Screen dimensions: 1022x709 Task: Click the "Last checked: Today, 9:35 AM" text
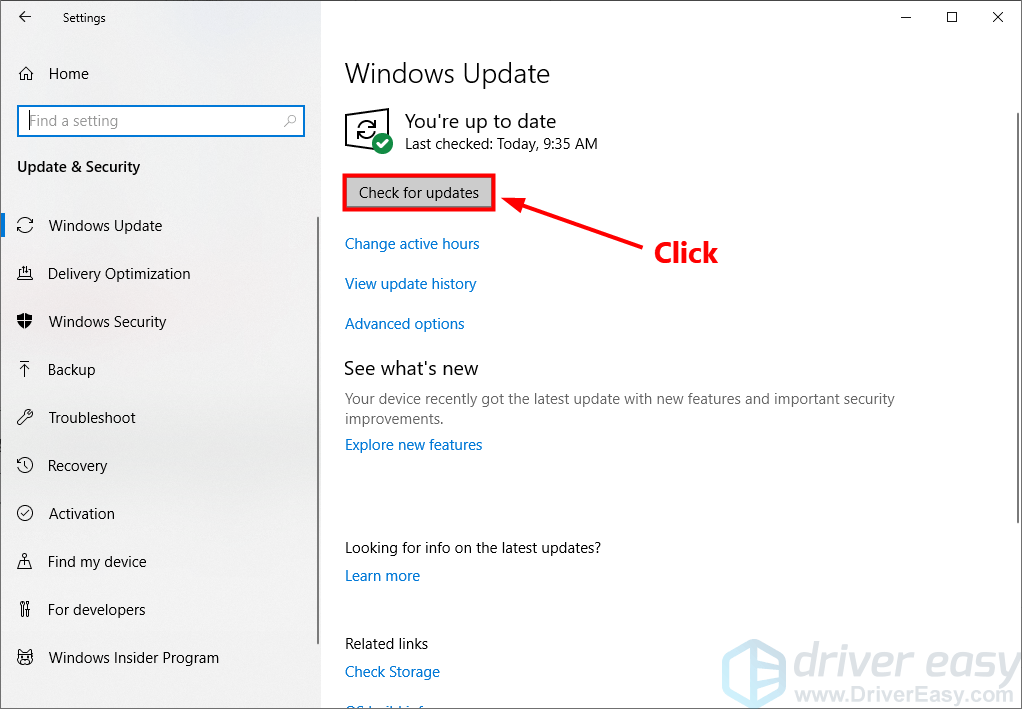pyautogui.click(x=501, y=144)
